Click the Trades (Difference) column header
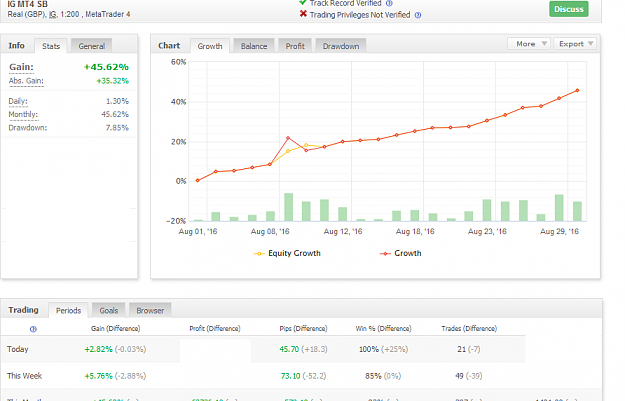Screen dimensions: 625x401 click(469, 328)
